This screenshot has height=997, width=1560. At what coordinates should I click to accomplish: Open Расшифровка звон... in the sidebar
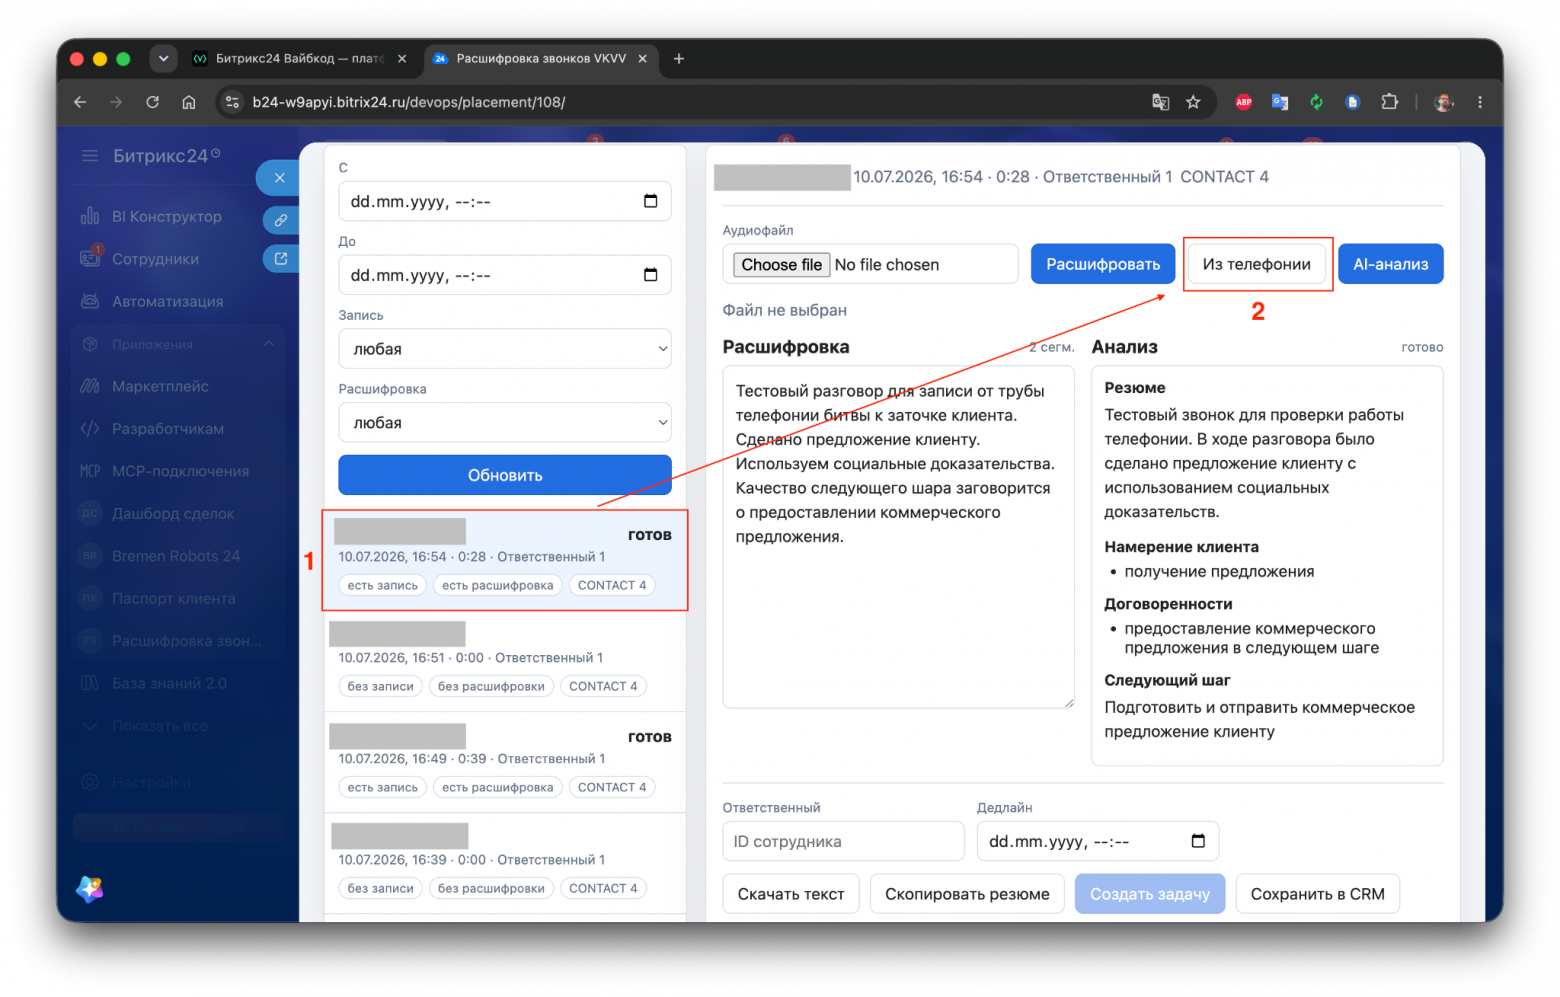click(186, 641)
